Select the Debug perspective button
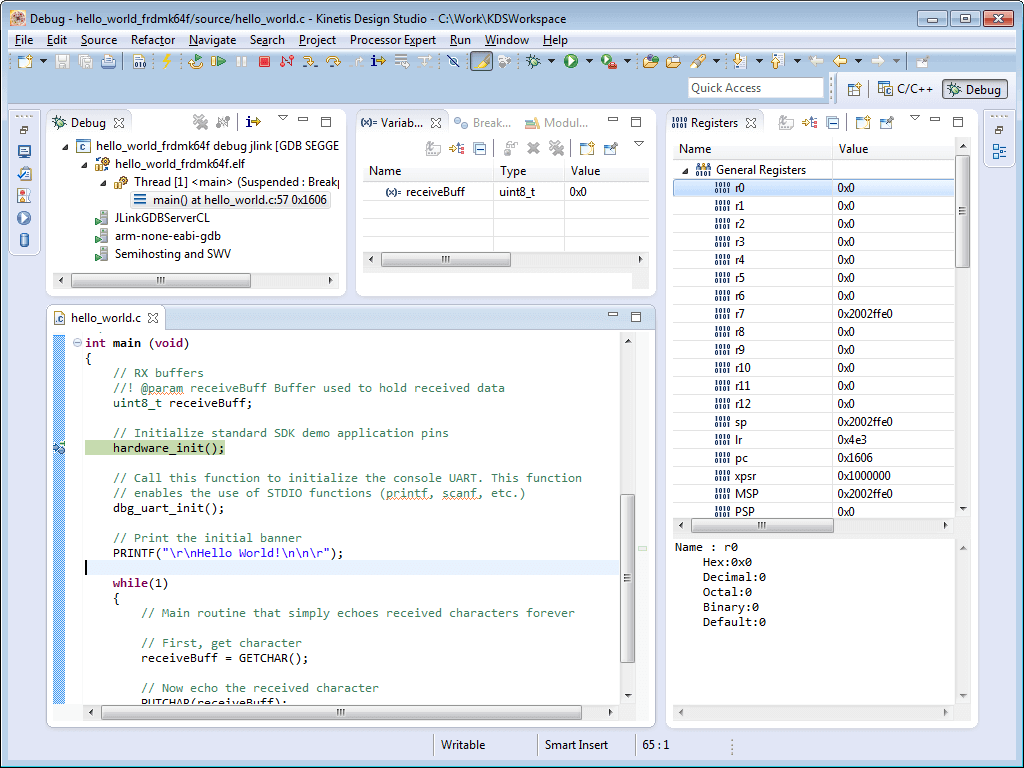Screen dimensions: 1024x768 pyautogui.click(x=974, y=89)
